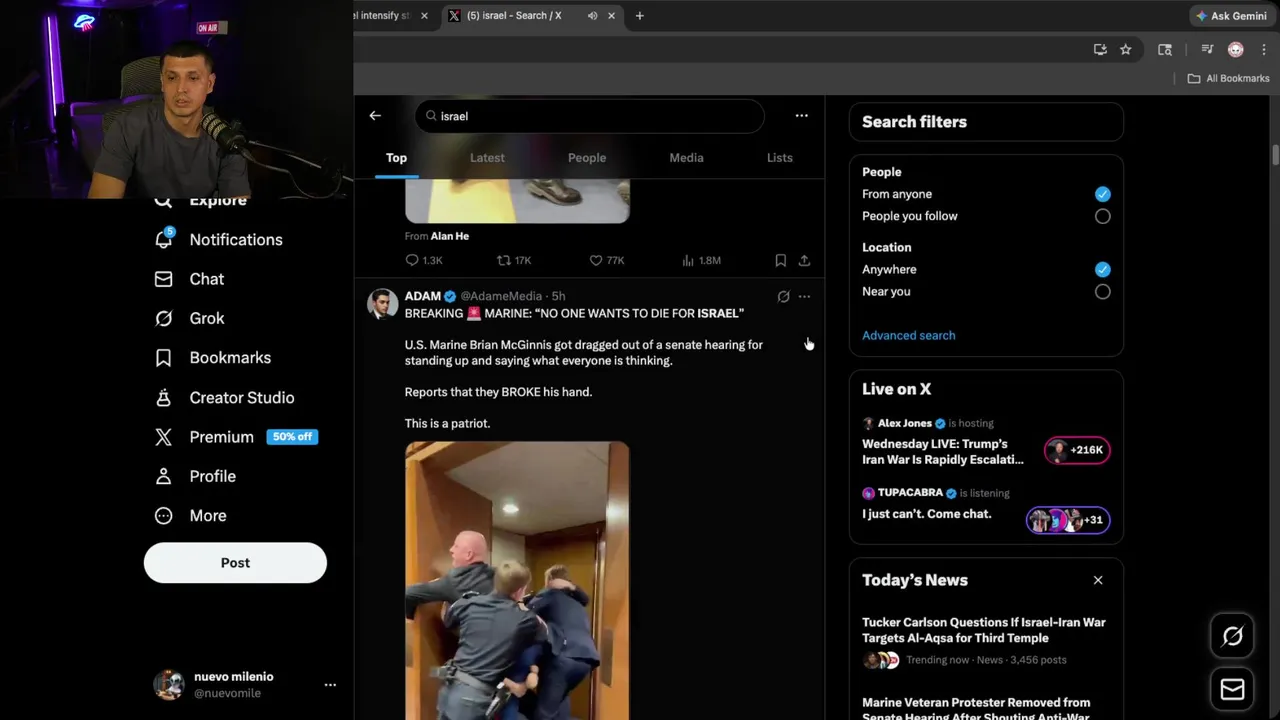The width and height of the screenshot is (1280, 720).
Task: Open the Chat envelope icon in sidebar
Action: click(x=164, y=279)
